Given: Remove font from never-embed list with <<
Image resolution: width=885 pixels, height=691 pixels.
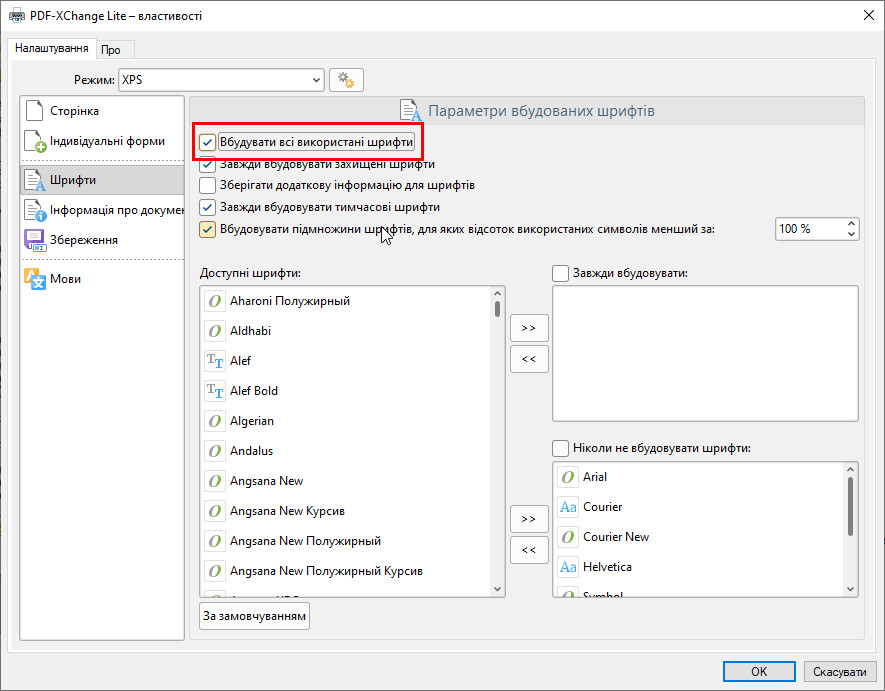Looking at the screenshot, I should (529, 550).
